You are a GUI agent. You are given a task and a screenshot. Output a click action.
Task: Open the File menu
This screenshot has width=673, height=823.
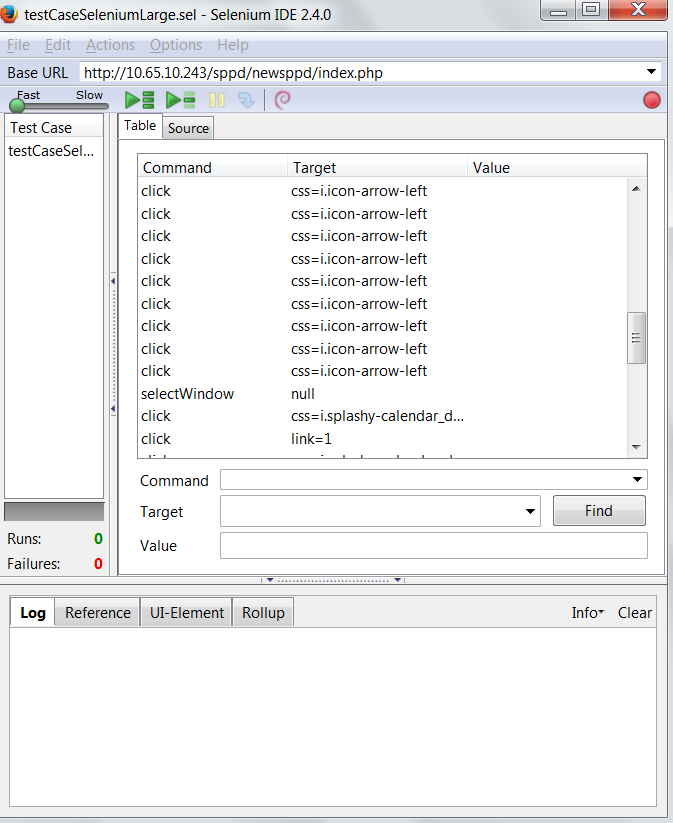click(18, 45)
